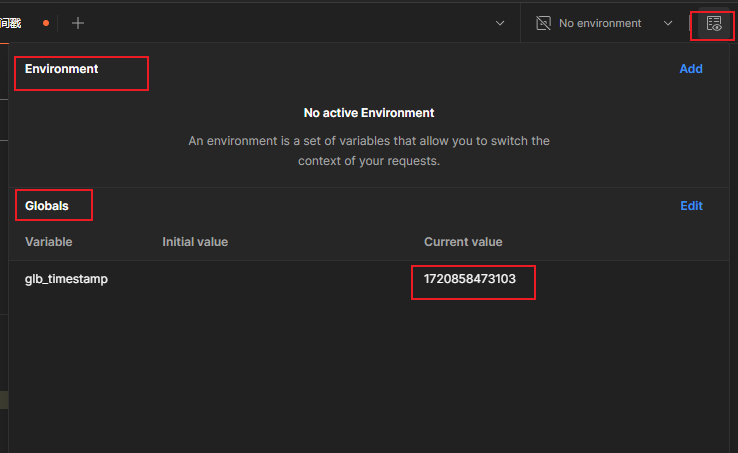Click Edit link for Globals
The image size is (738, 453).
click(x=691, y=206)
